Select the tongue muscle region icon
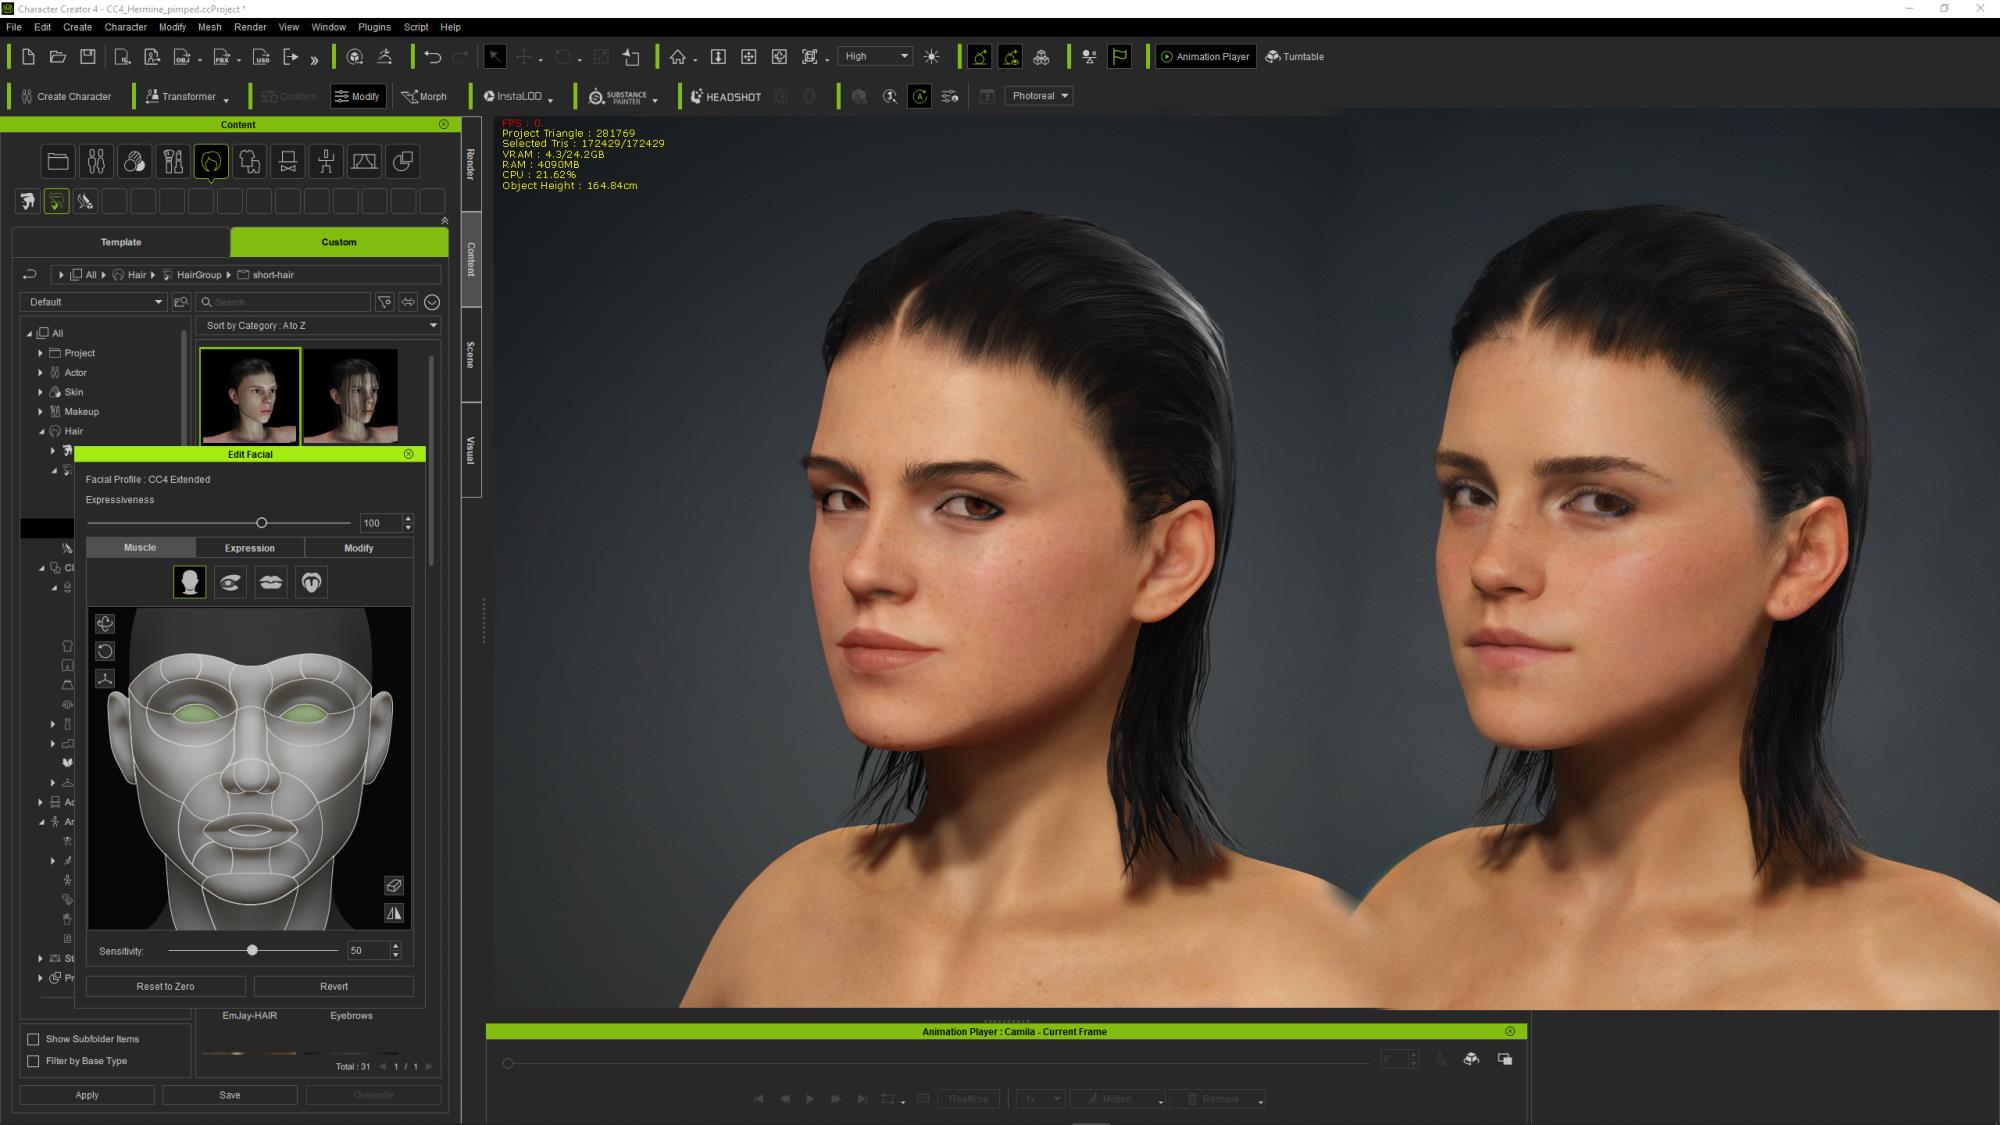This screenshot has width=2000, height=1125. coord(312,582)
